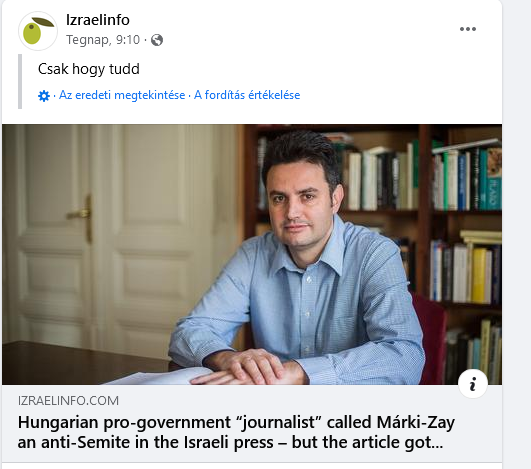Click the blue gear translation settings icon
531x469 pixels.
(44, 96)
